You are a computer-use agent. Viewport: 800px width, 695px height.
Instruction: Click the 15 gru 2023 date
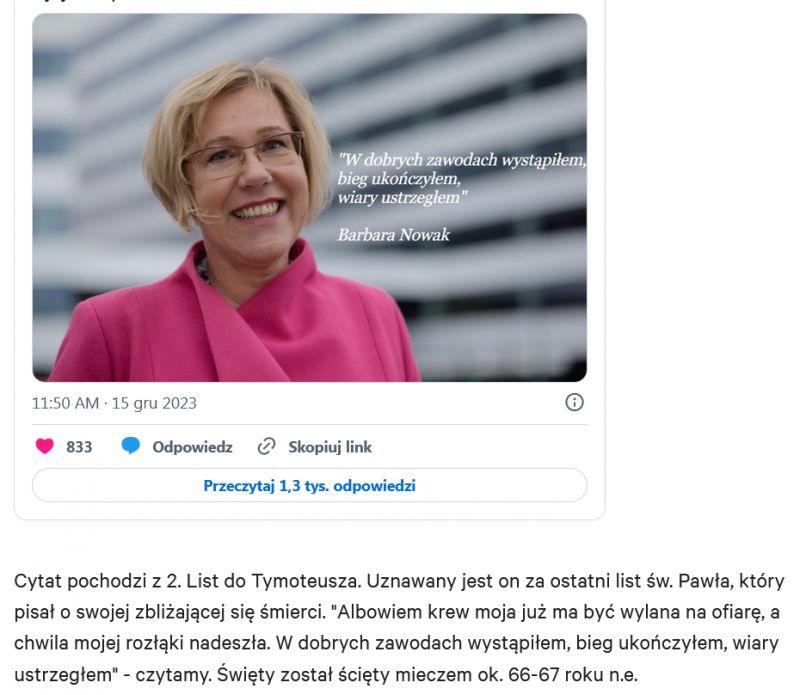[x=154, y=403]
